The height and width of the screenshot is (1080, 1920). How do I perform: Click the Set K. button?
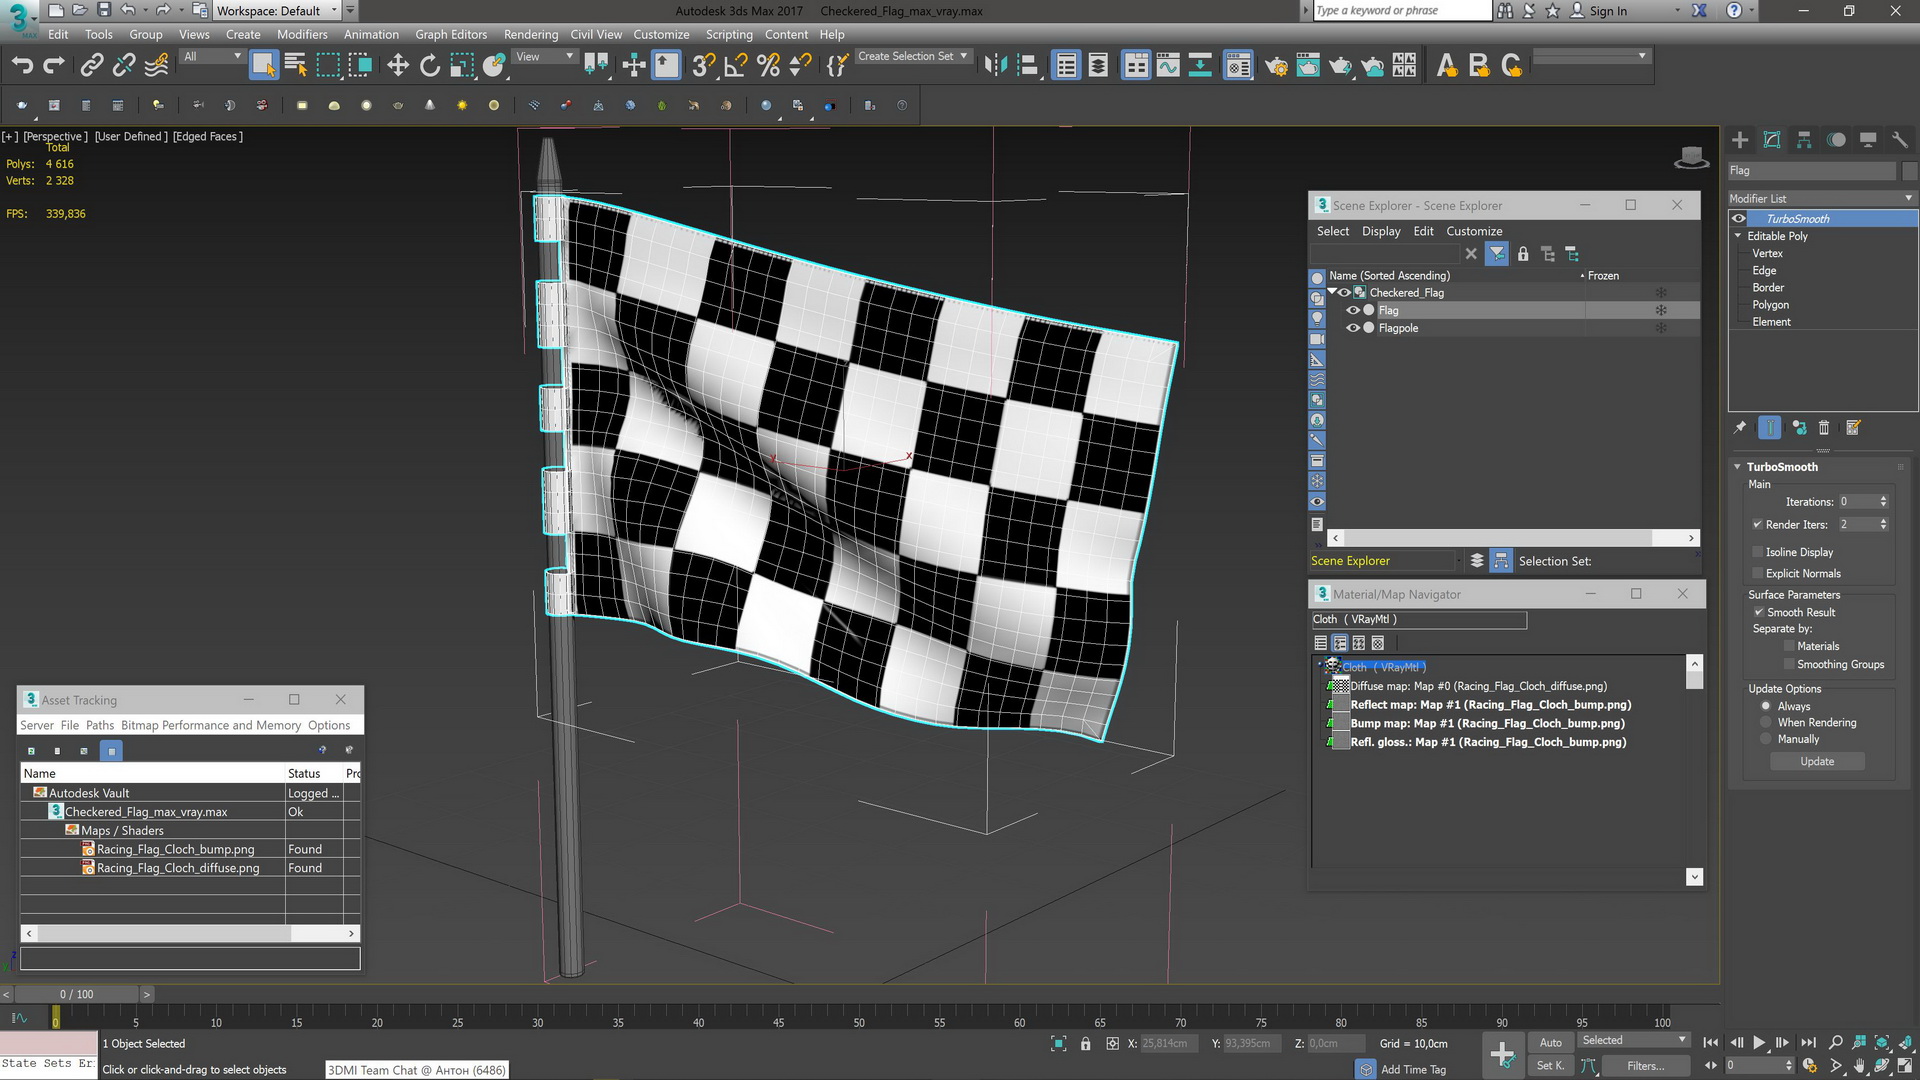click(x=1550, y=1065)
